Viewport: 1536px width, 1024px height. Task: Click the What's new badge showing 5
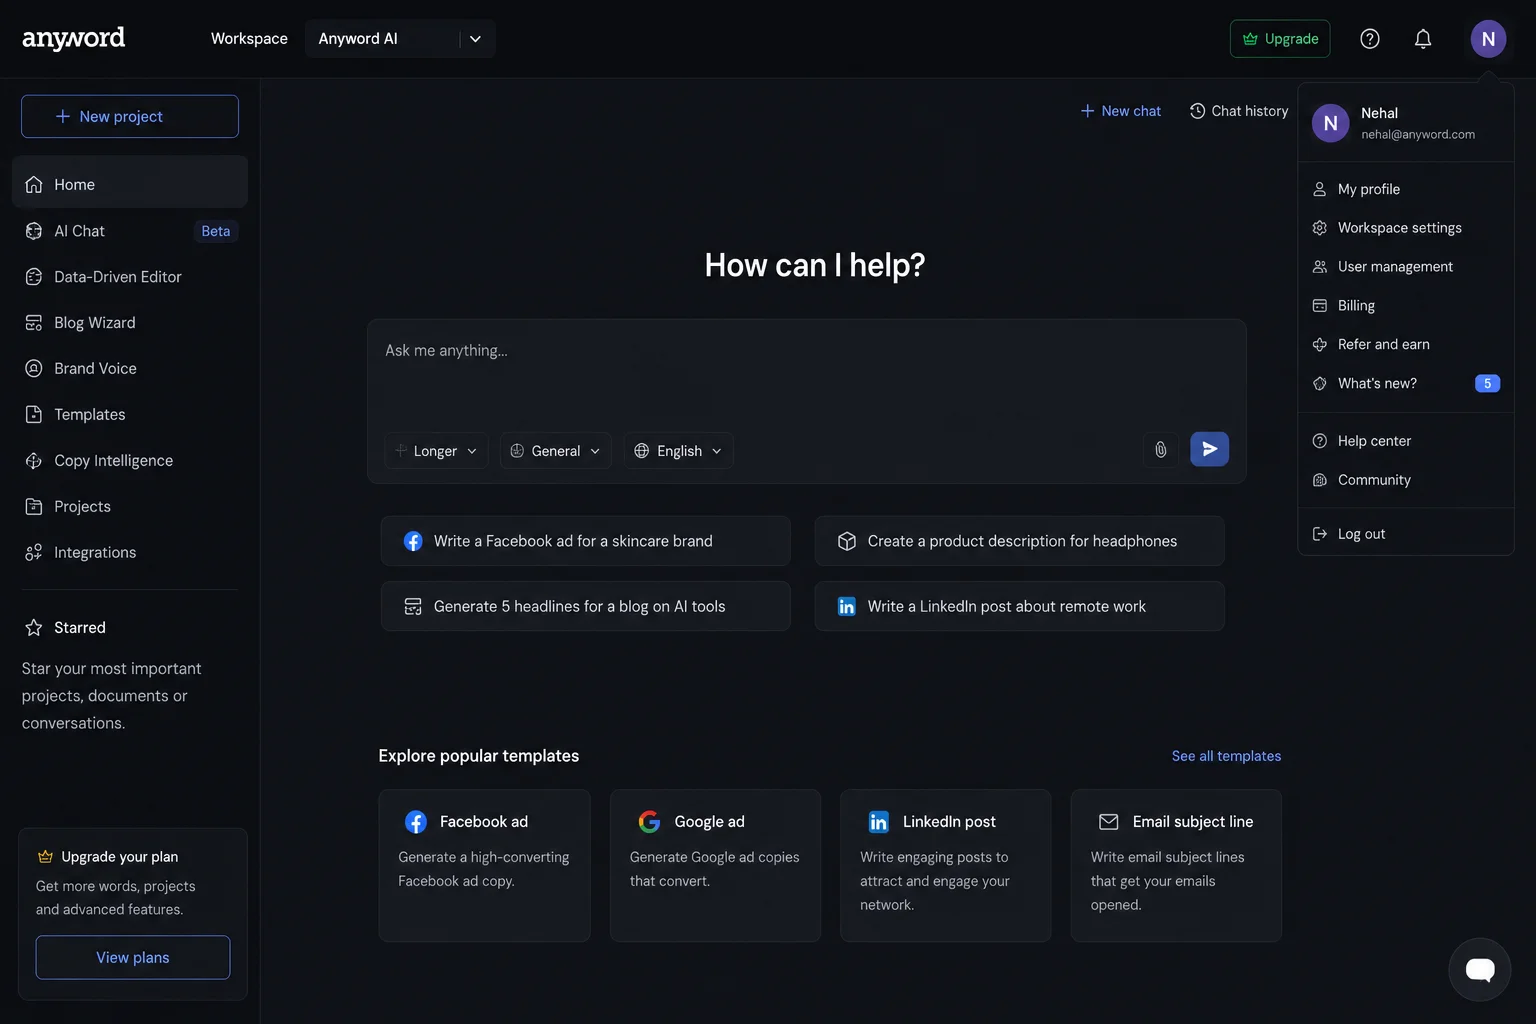pos(1487,384)
